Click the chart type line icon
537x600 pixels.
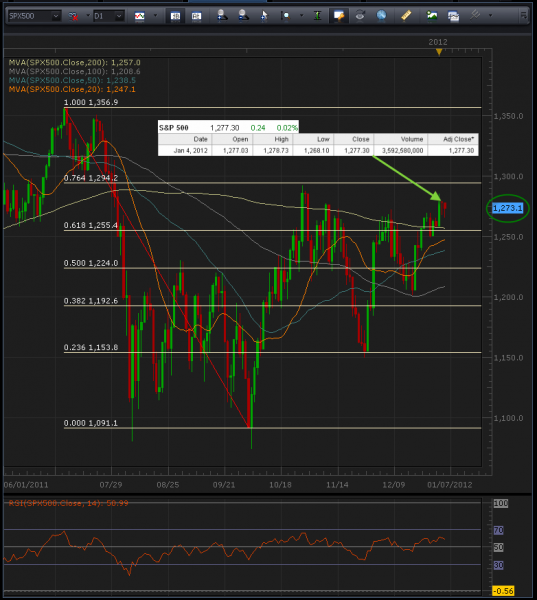[139, 16]
